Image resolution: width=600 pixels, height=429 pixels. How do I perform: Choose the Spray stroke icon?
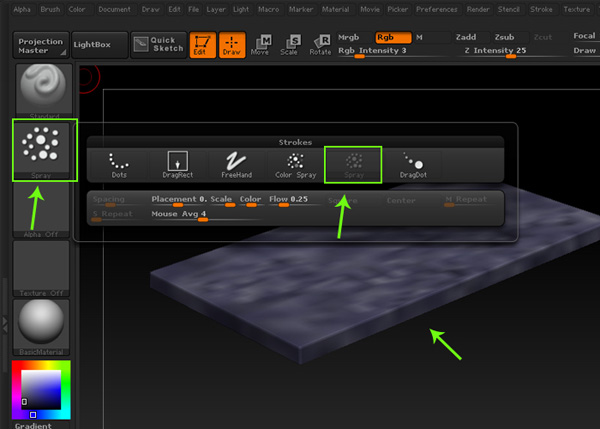(353, 165)
